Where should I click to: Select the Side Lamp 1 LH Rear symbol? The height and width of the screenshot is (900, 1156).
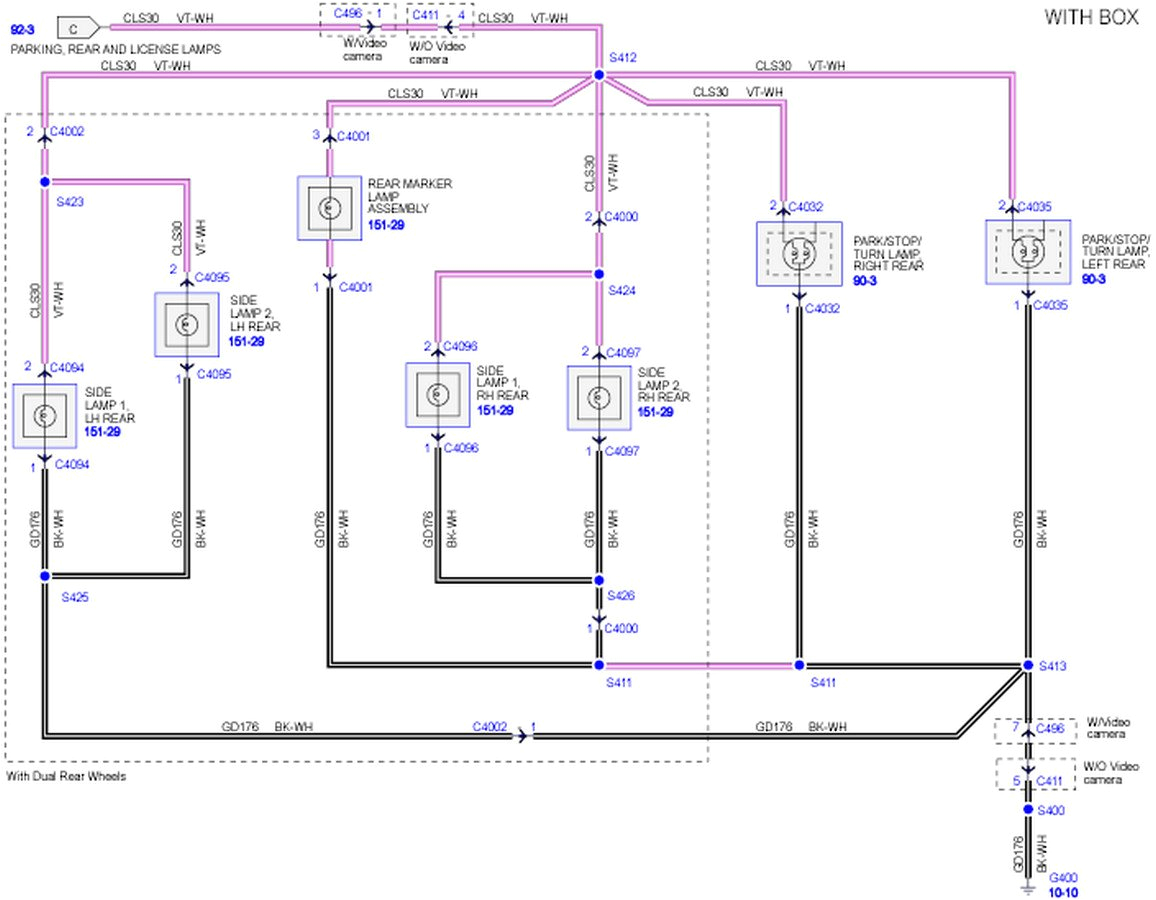coord(45,415)
